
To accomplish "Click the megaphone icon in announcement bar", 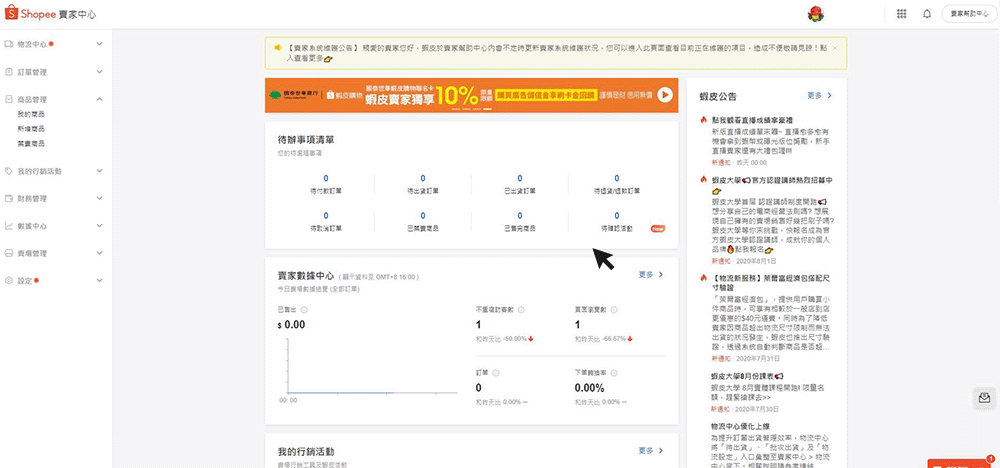I will click(x=278, y=48).
